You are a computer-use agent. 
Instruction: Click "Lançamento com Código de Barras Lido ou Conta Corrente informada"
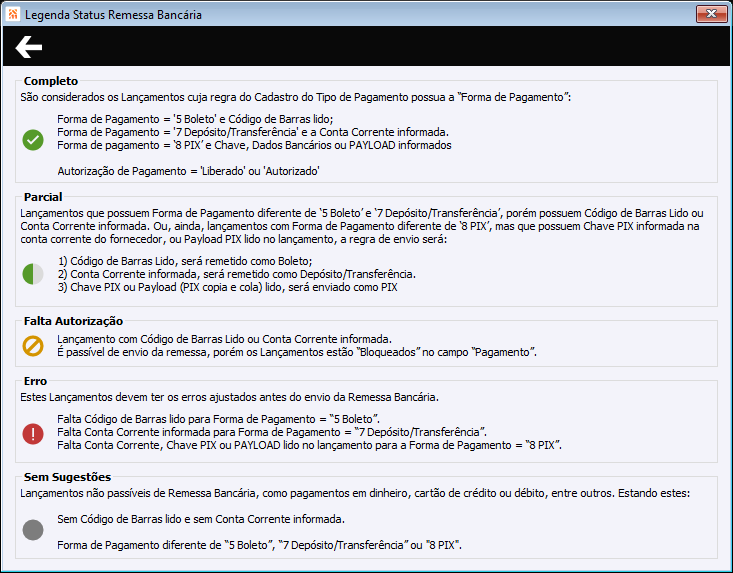[224, 339]
